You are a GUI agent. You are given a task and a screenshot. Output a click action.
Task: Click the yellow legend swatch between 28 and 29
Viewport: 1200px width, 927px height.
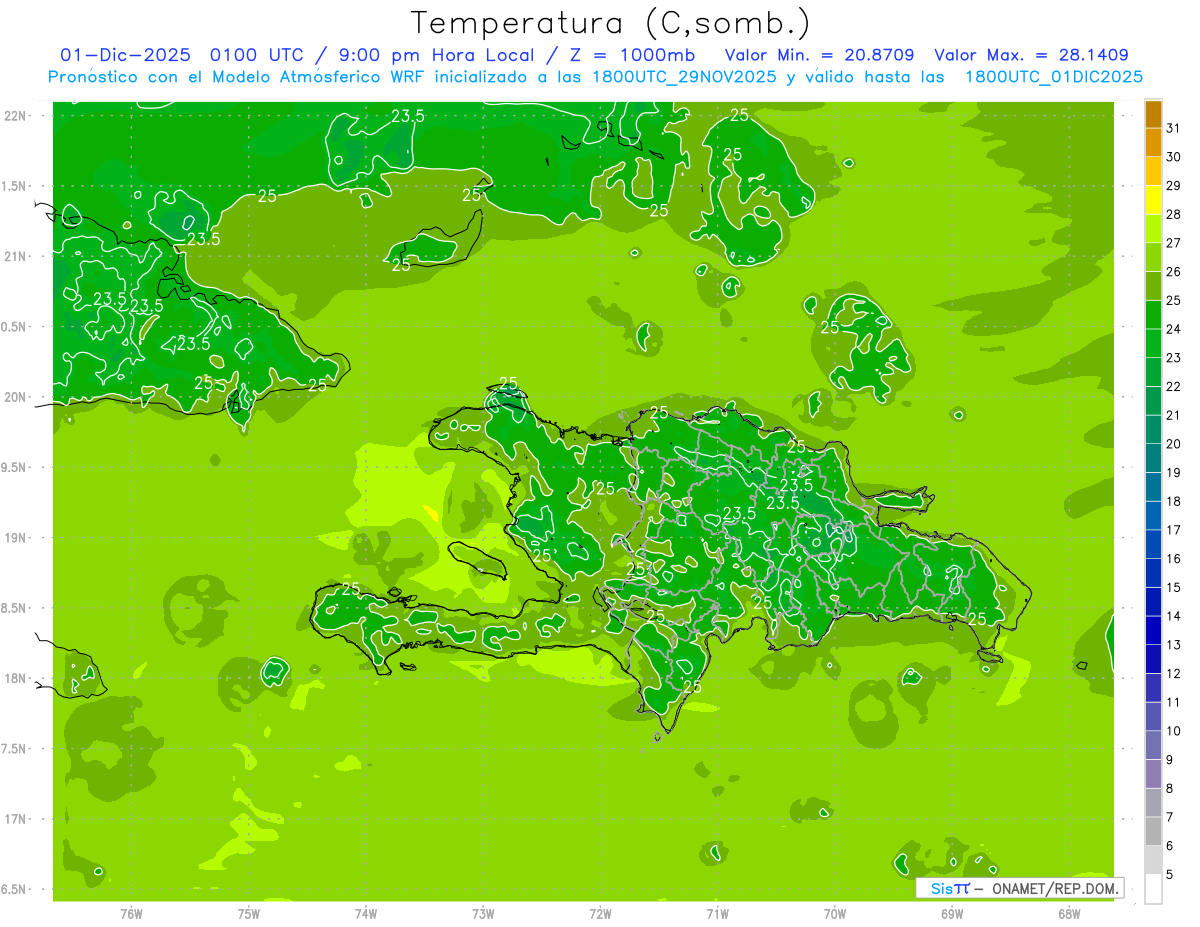1153,200
